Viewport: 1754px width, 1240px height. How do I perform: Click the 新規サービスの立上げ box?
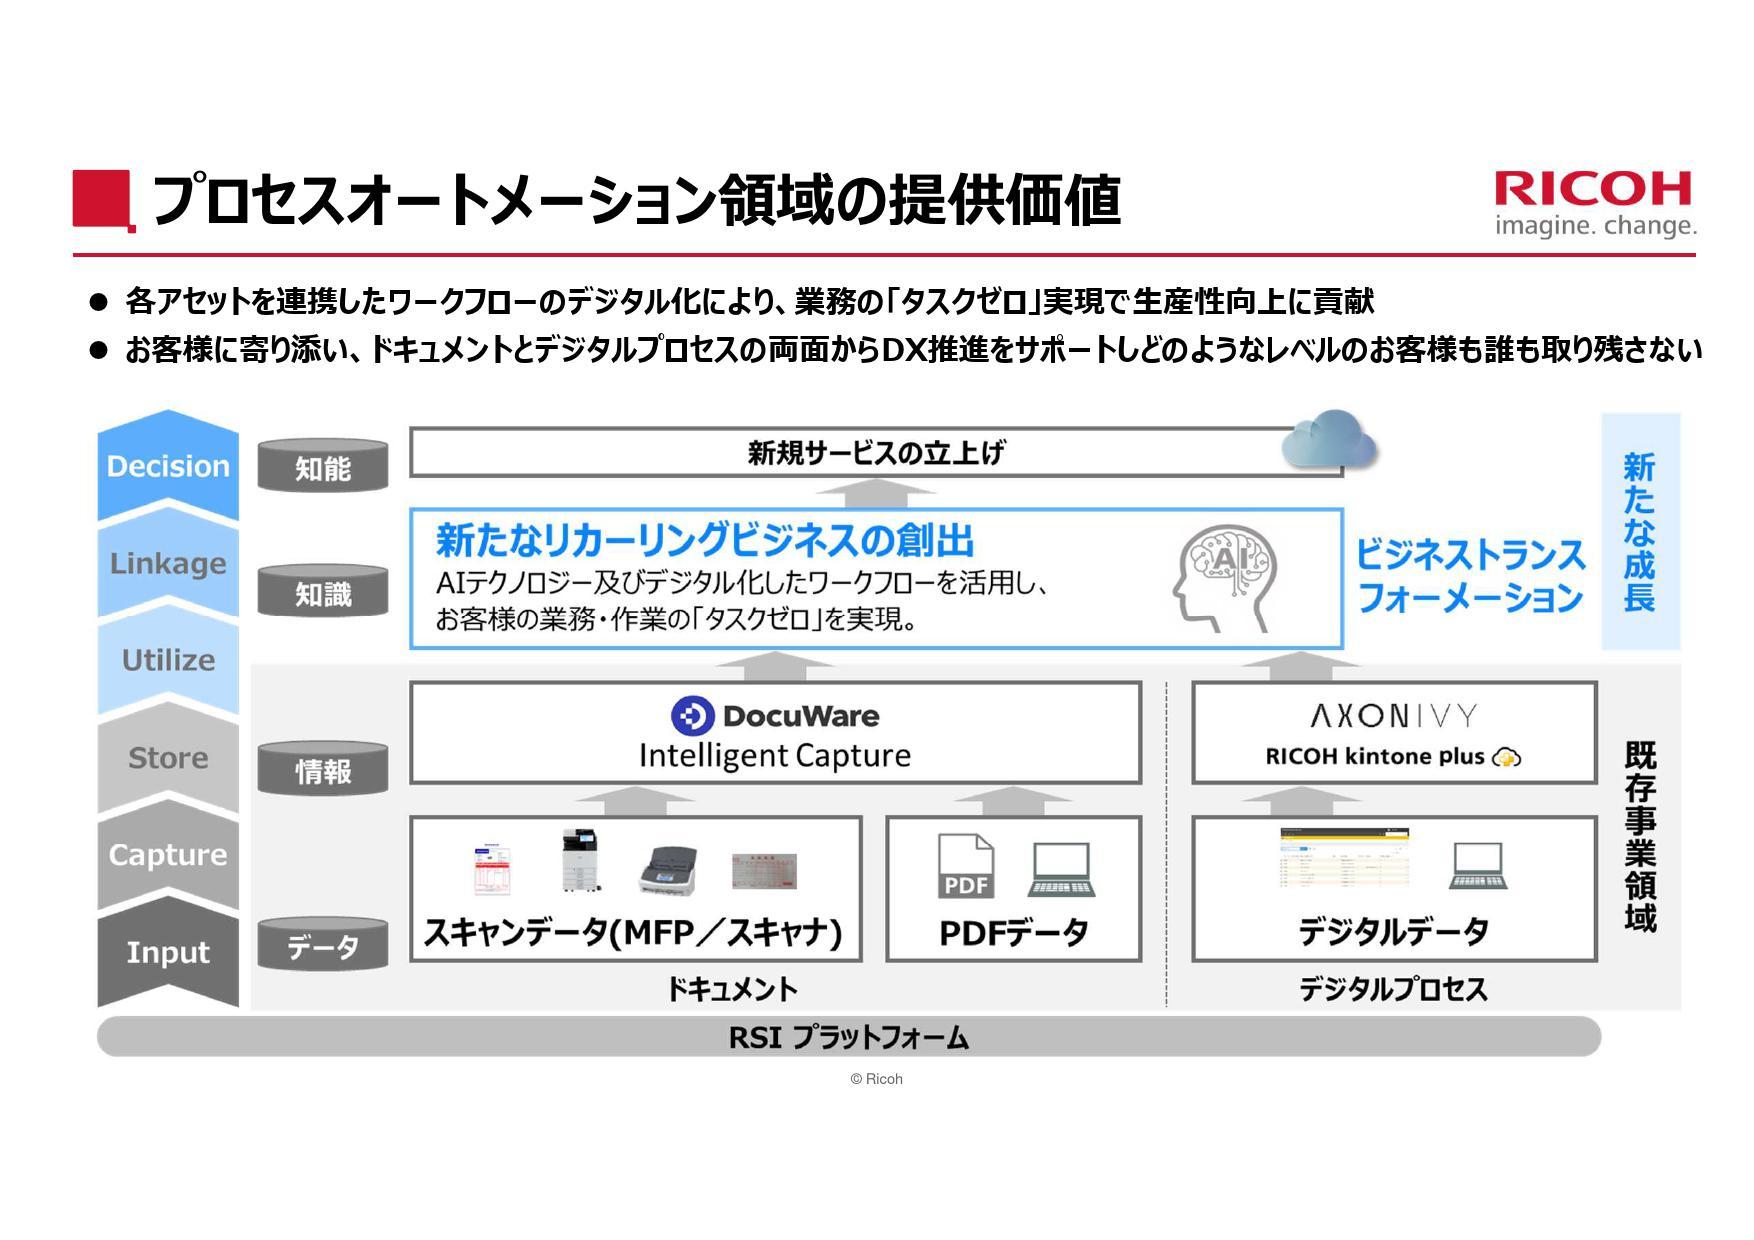(x=876, y=453)
